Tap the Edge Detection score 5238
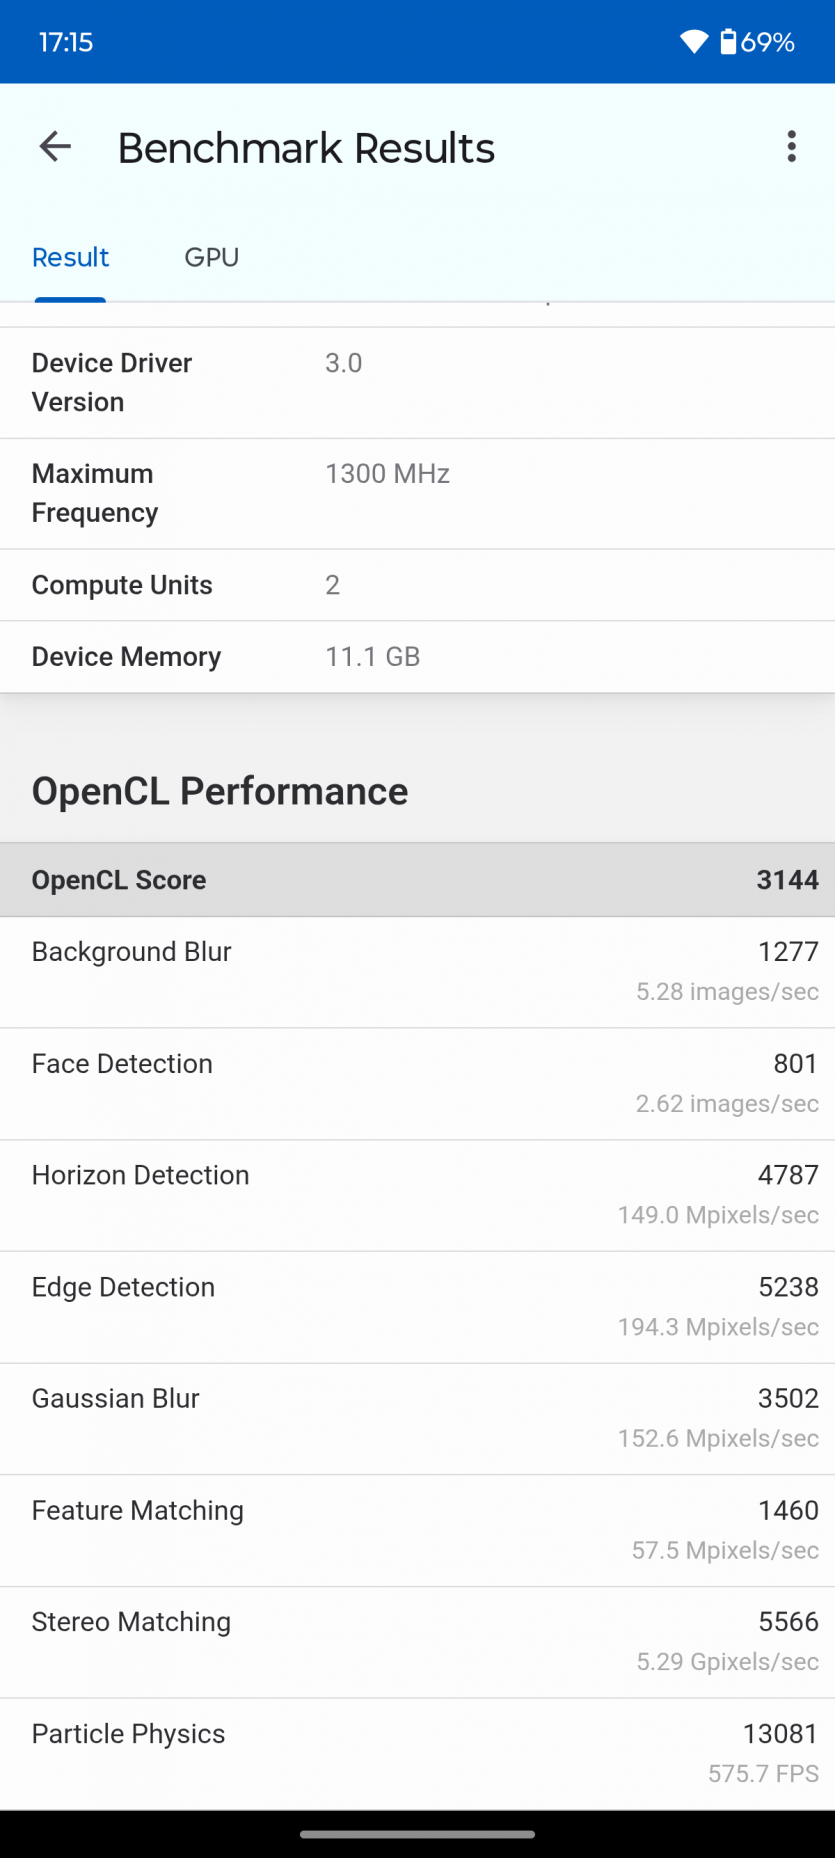The image size is (835, 1858). pyautogui.click(x=788, y=1287)
